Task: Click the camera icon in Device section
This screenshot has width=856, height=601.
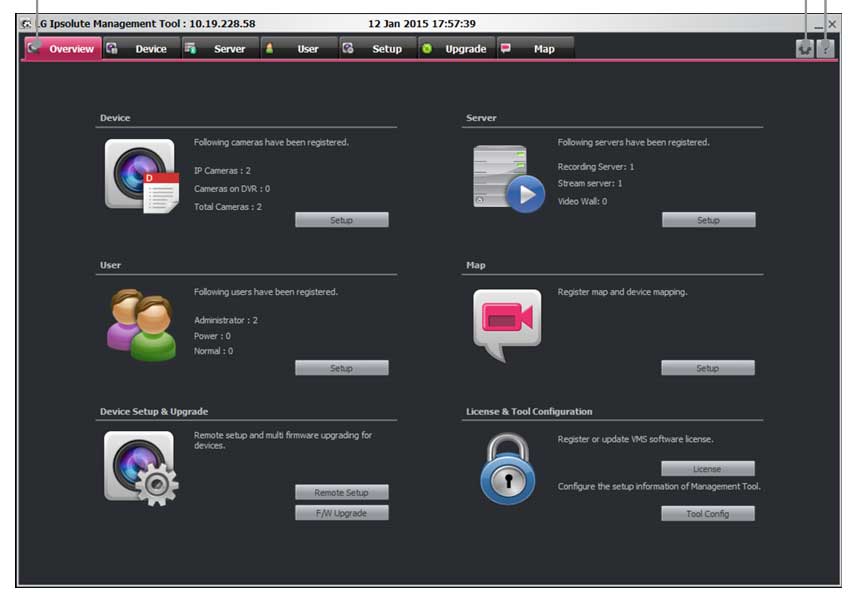Action: (x=141, y=175)
